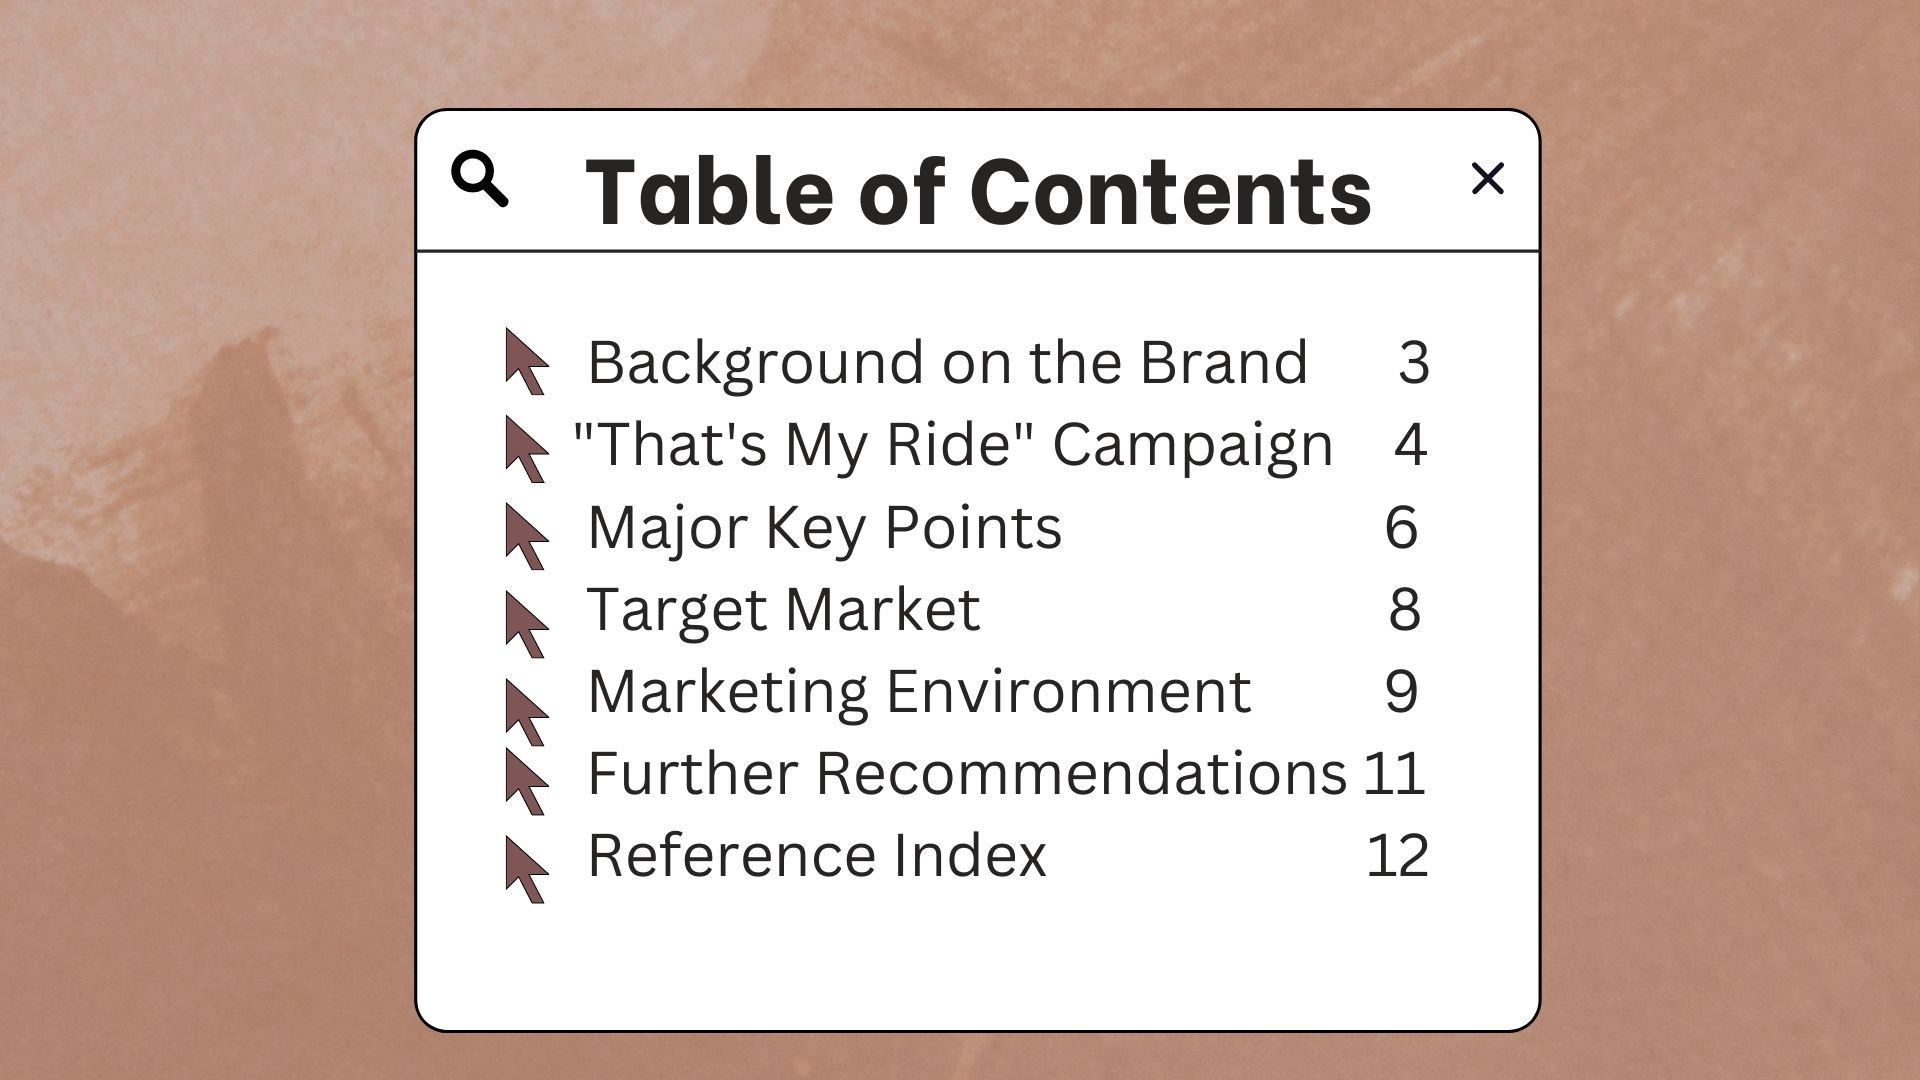The width and height of the screenshot is (1920, 1080).
Task: Close the Table of Contents window
Action: point(1487,179)
